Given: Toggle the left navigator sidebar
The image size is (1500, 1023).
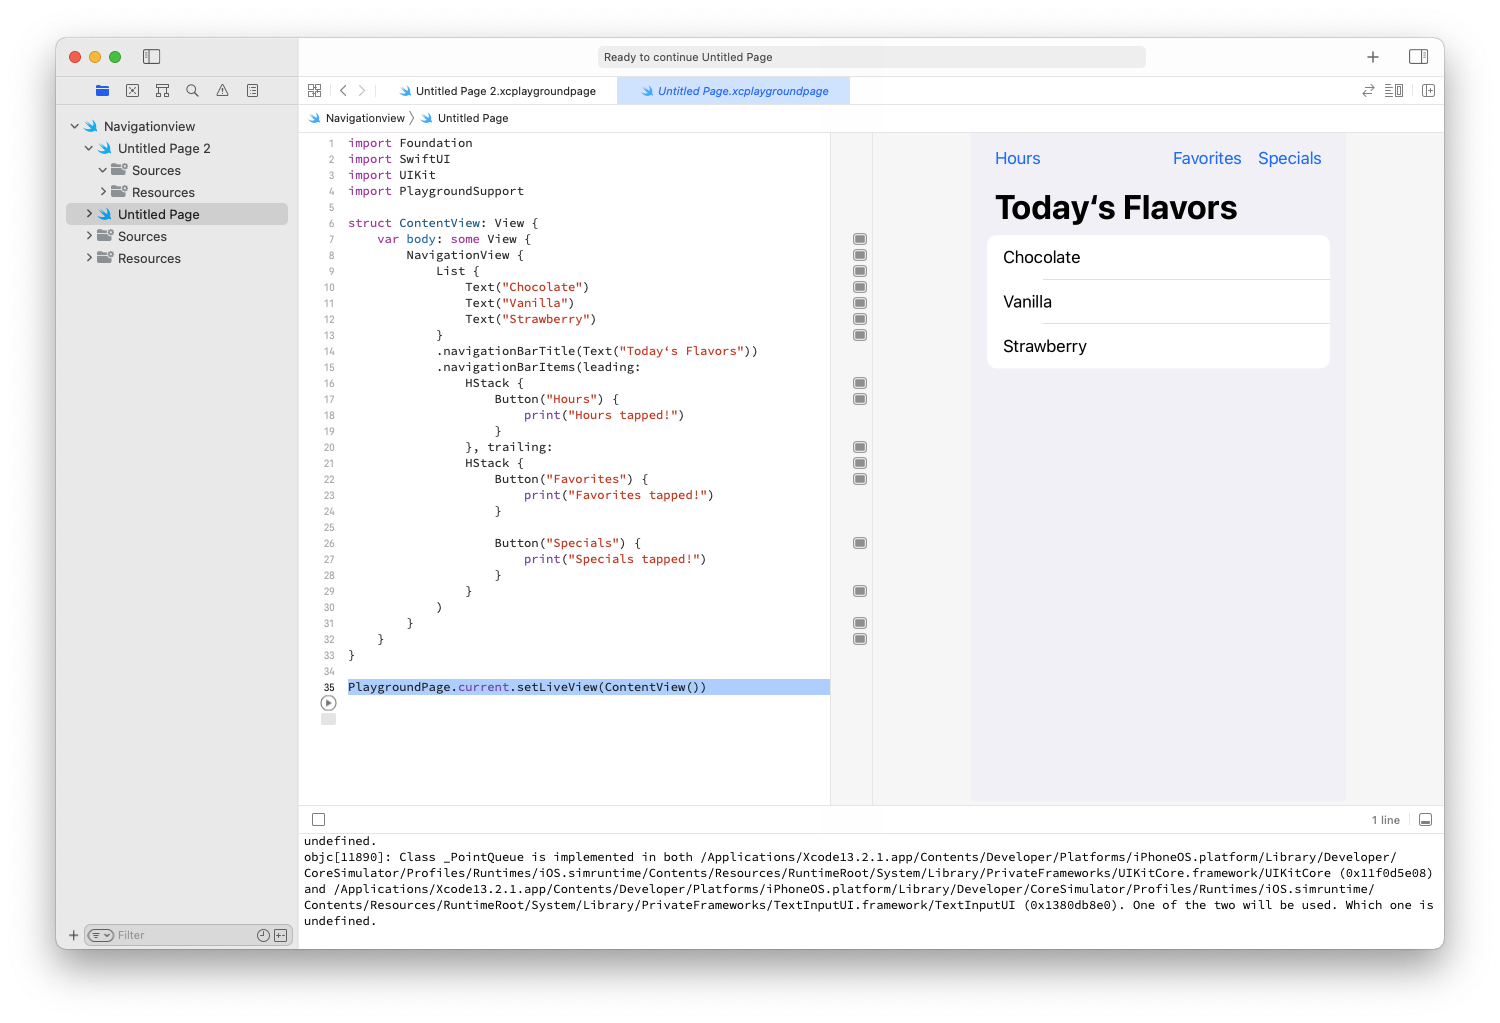Looking at the screenshot, I should coord(152,57).
